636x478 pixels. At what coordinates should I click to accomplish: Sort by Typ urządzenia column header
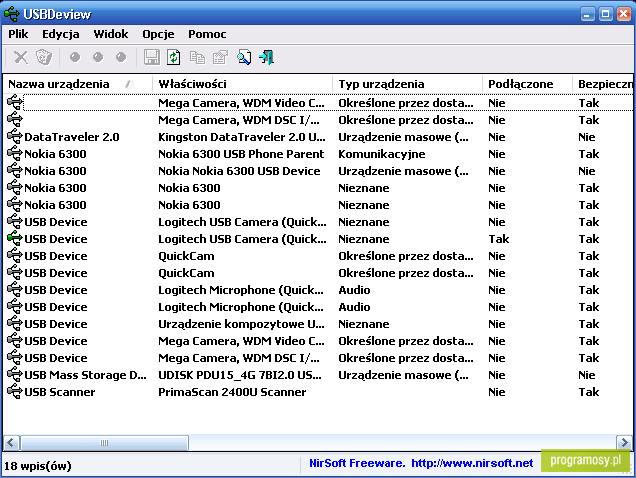(x=408, y=84)
